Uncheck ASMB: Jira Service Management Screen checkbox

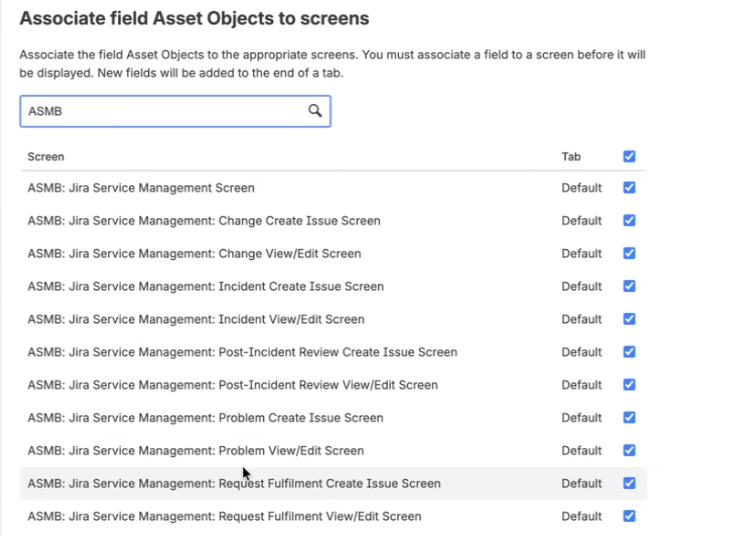point(629,187)
